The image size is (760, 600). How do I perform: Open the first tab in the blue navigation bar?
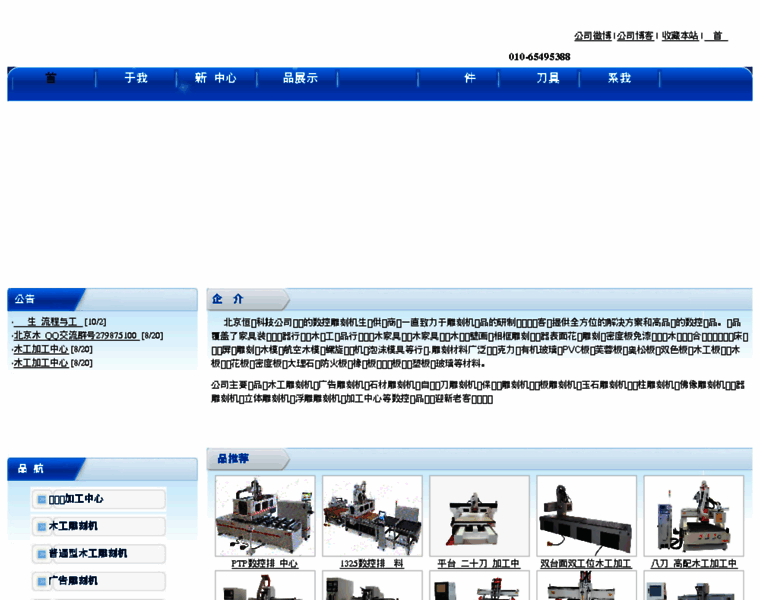(x=51, y=78)
